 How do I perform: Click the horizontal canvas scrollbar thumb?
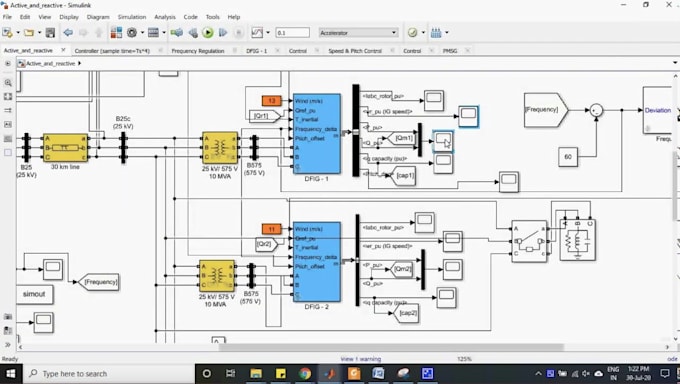pos(391,347)
